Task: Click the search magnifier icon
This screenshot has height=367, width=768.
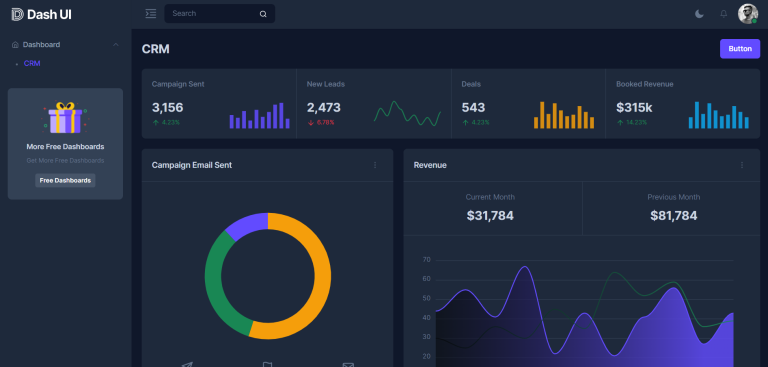Action: [263, 14]
